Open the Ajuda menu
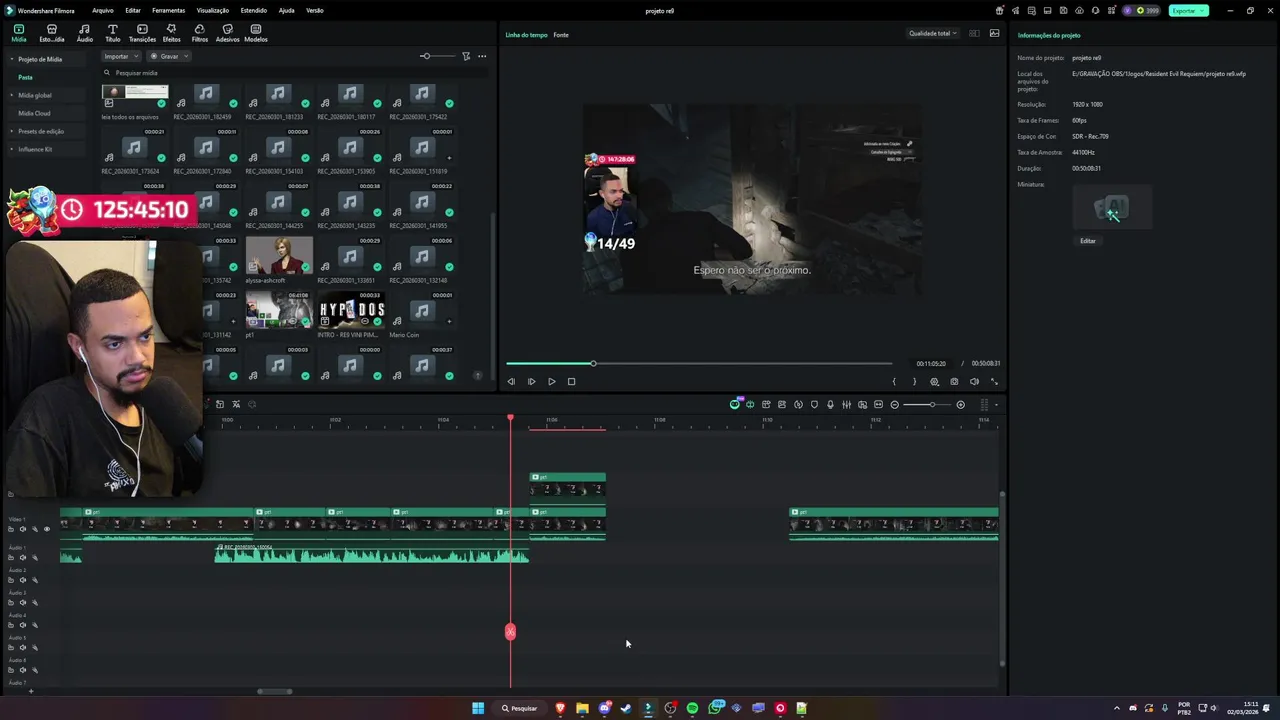1280x720 pixels. click(286, 10)
